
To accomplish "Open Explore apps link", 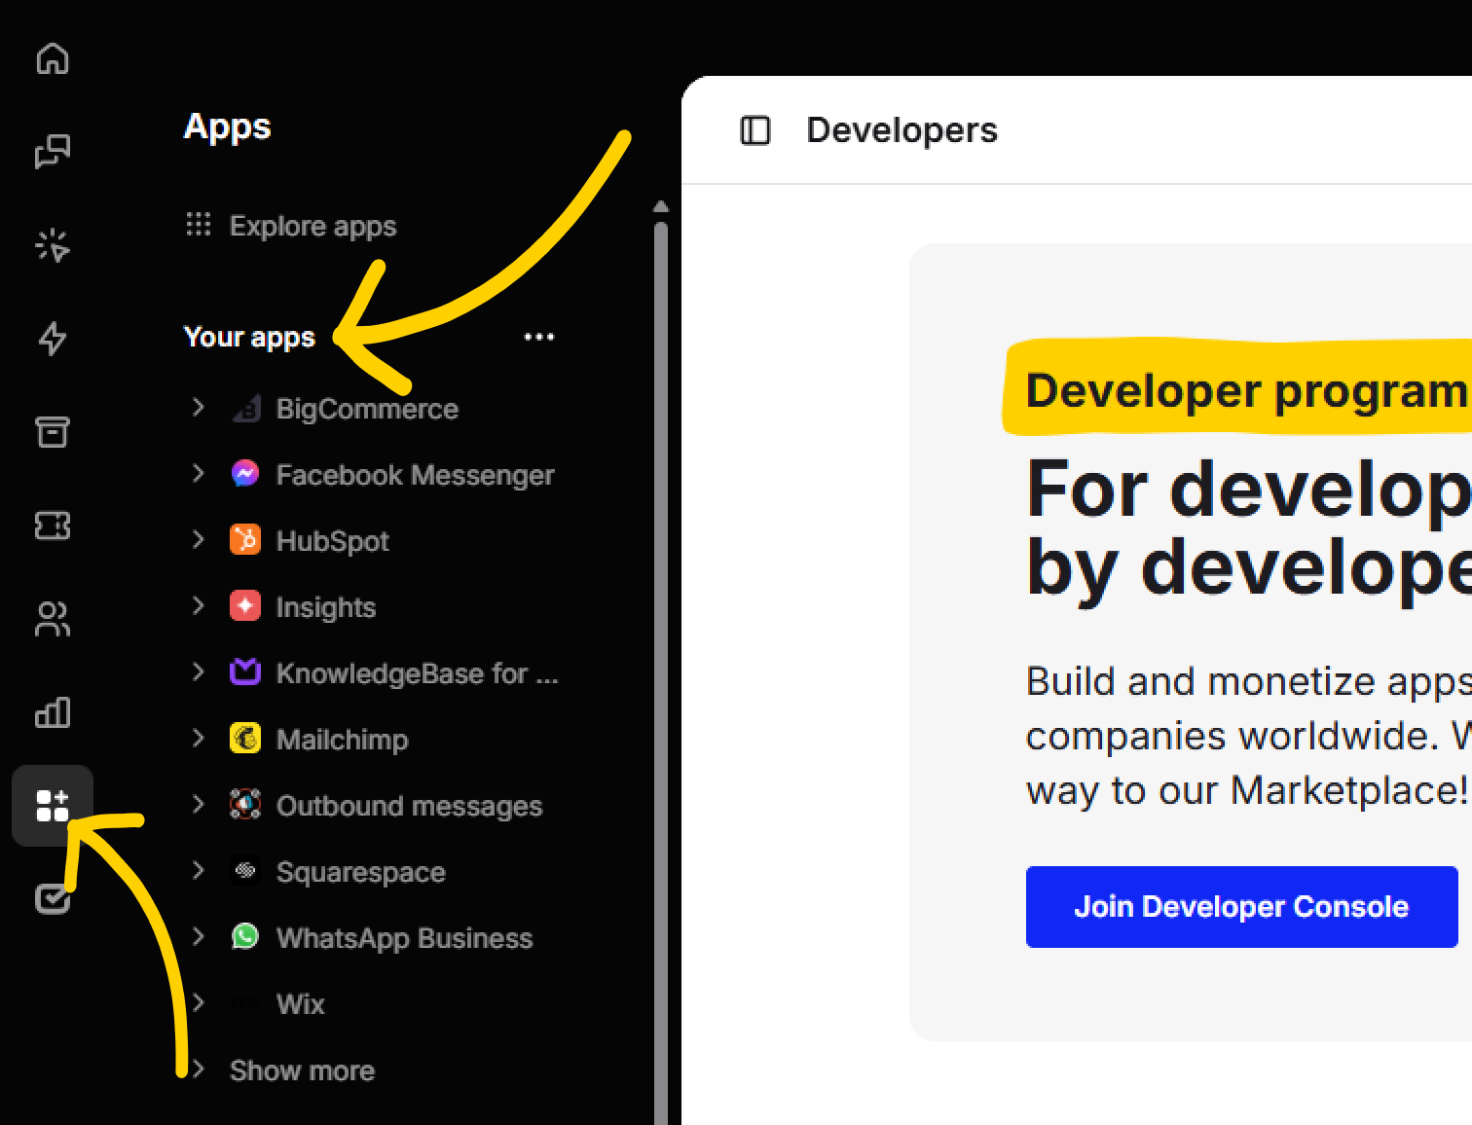I will click(x=313, y=226).
